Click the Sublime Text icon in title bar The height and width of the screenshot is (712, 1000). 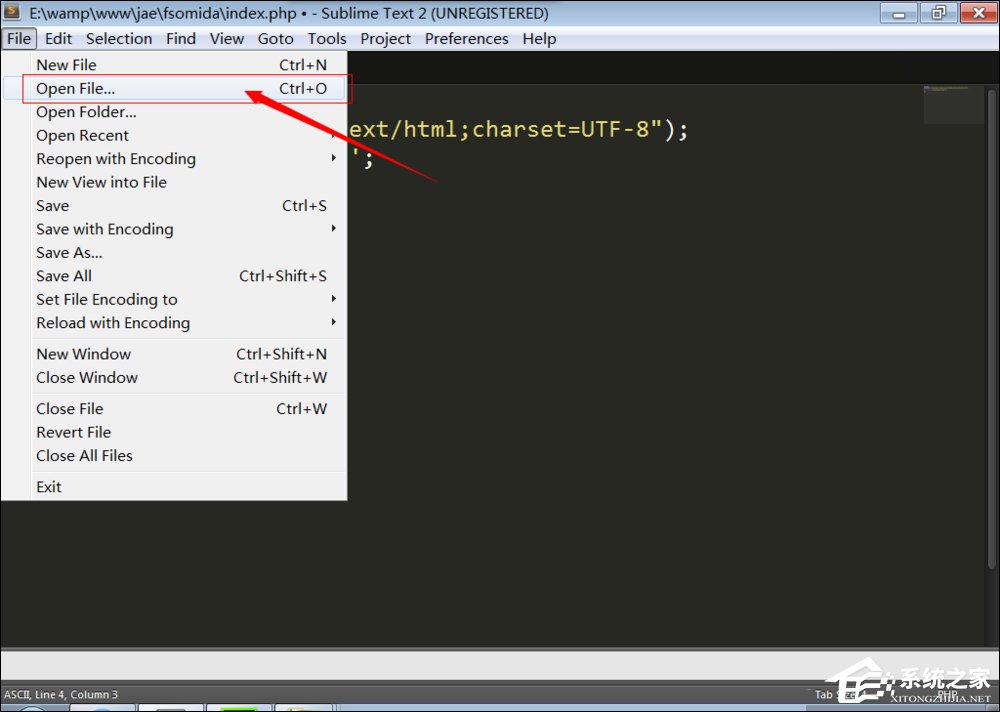[x=13, y=13]
